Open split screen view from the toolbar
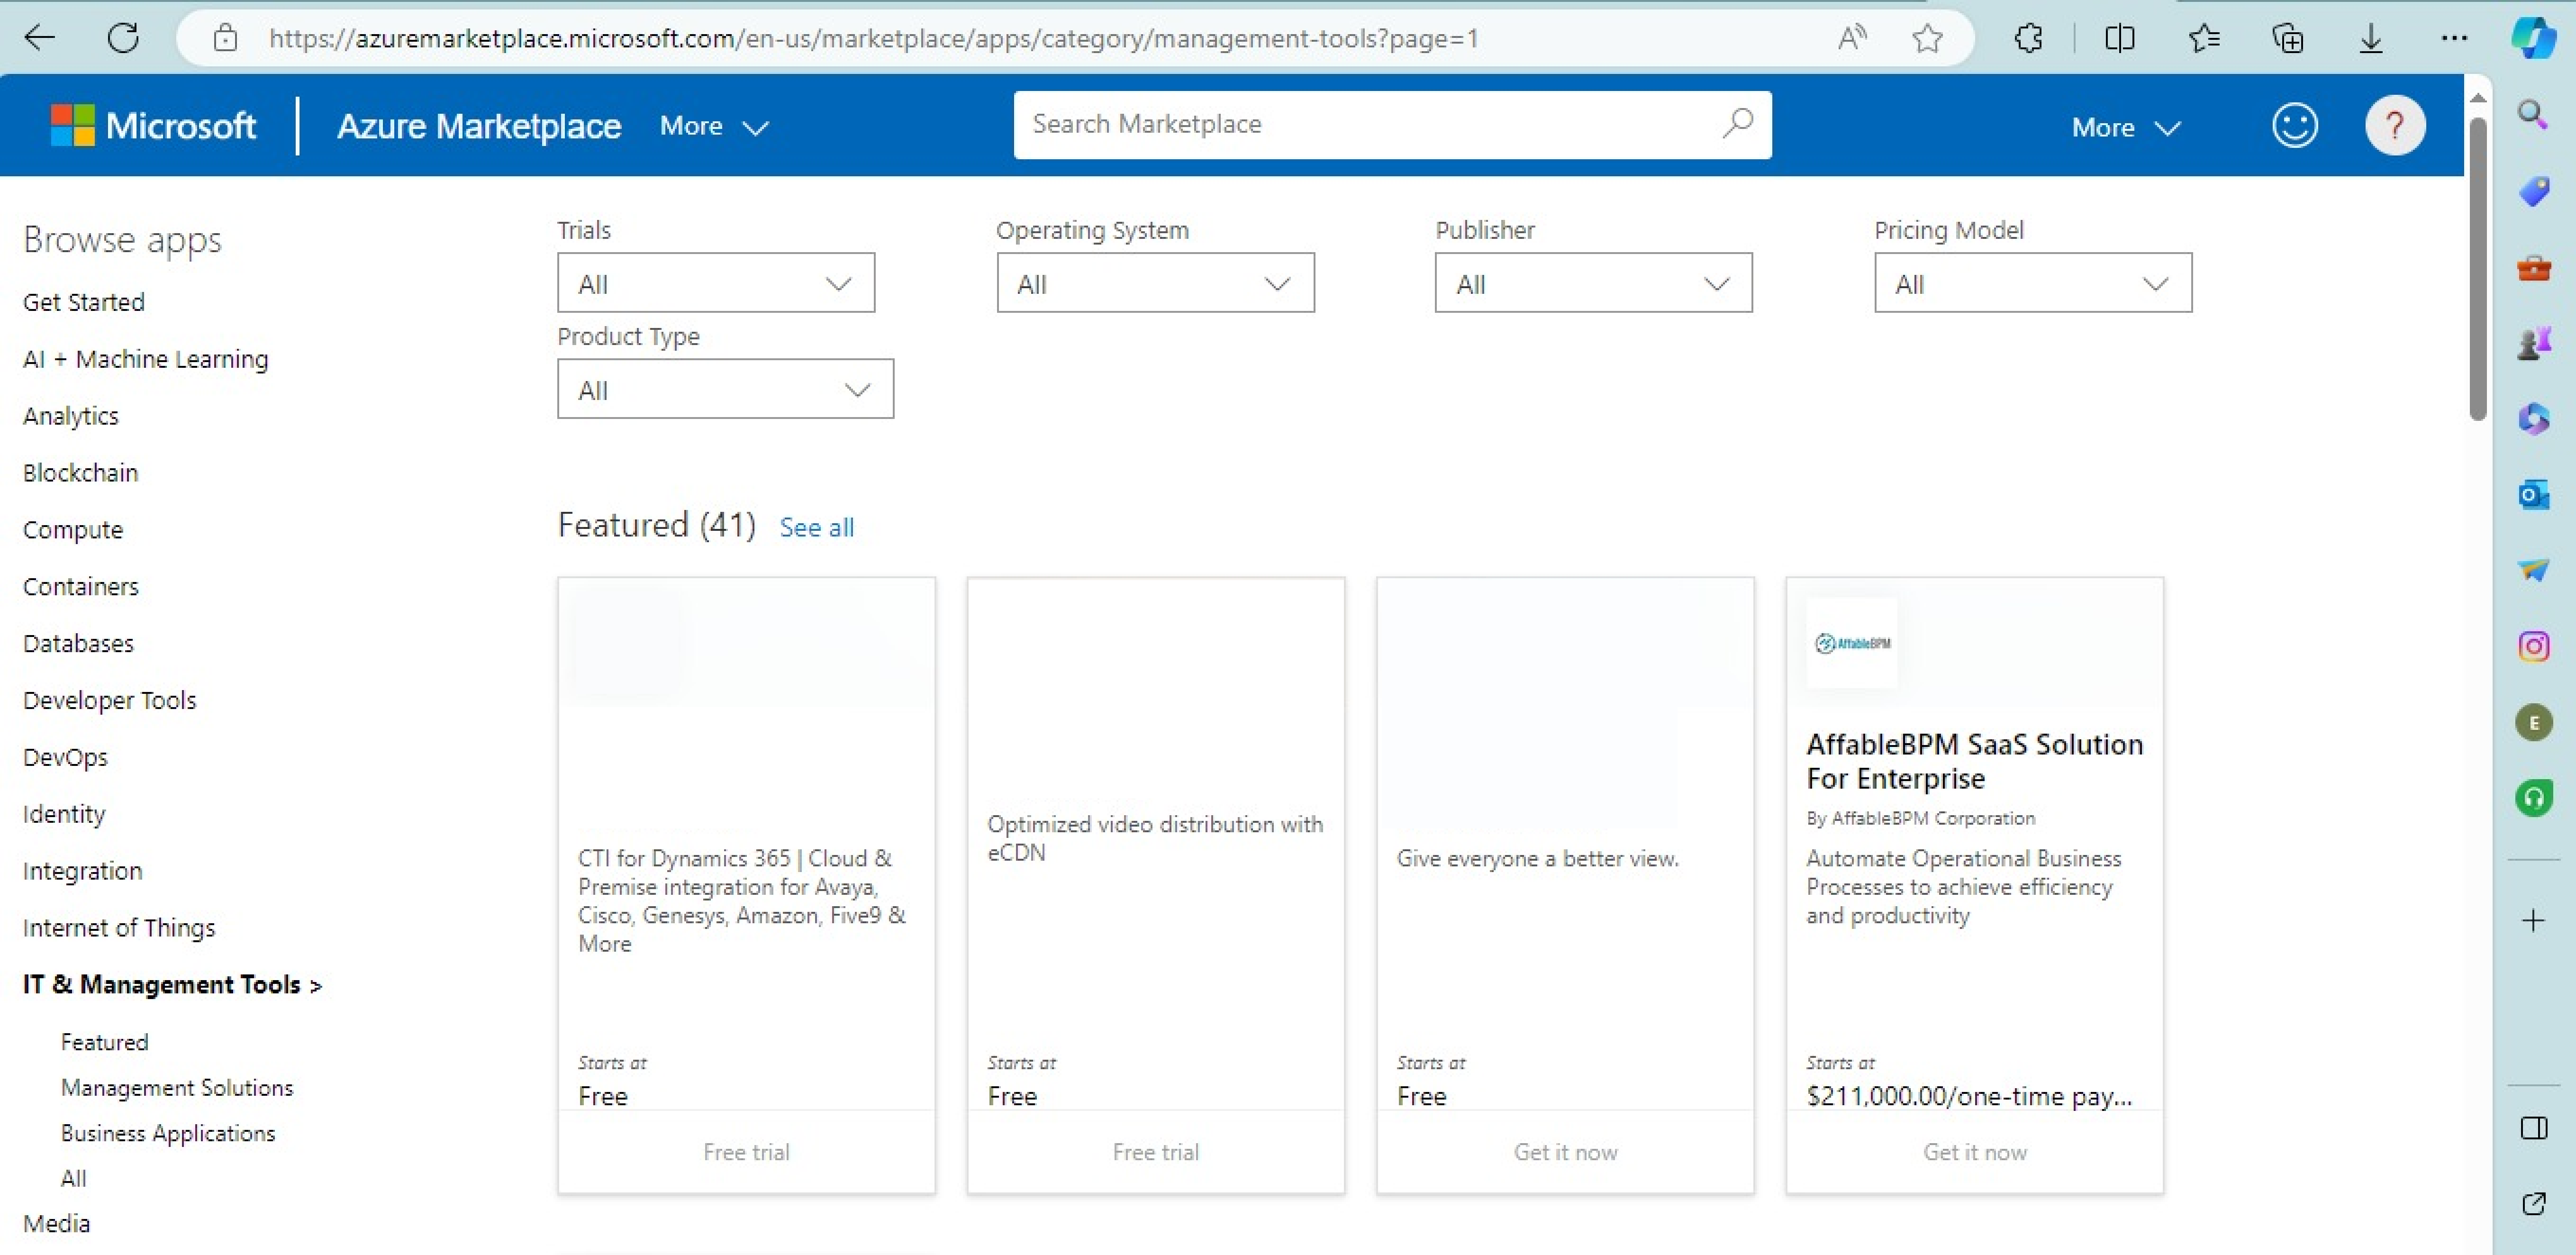Image resolution: width=2576 pixels, height=1255 pixels. (2120, 38)
